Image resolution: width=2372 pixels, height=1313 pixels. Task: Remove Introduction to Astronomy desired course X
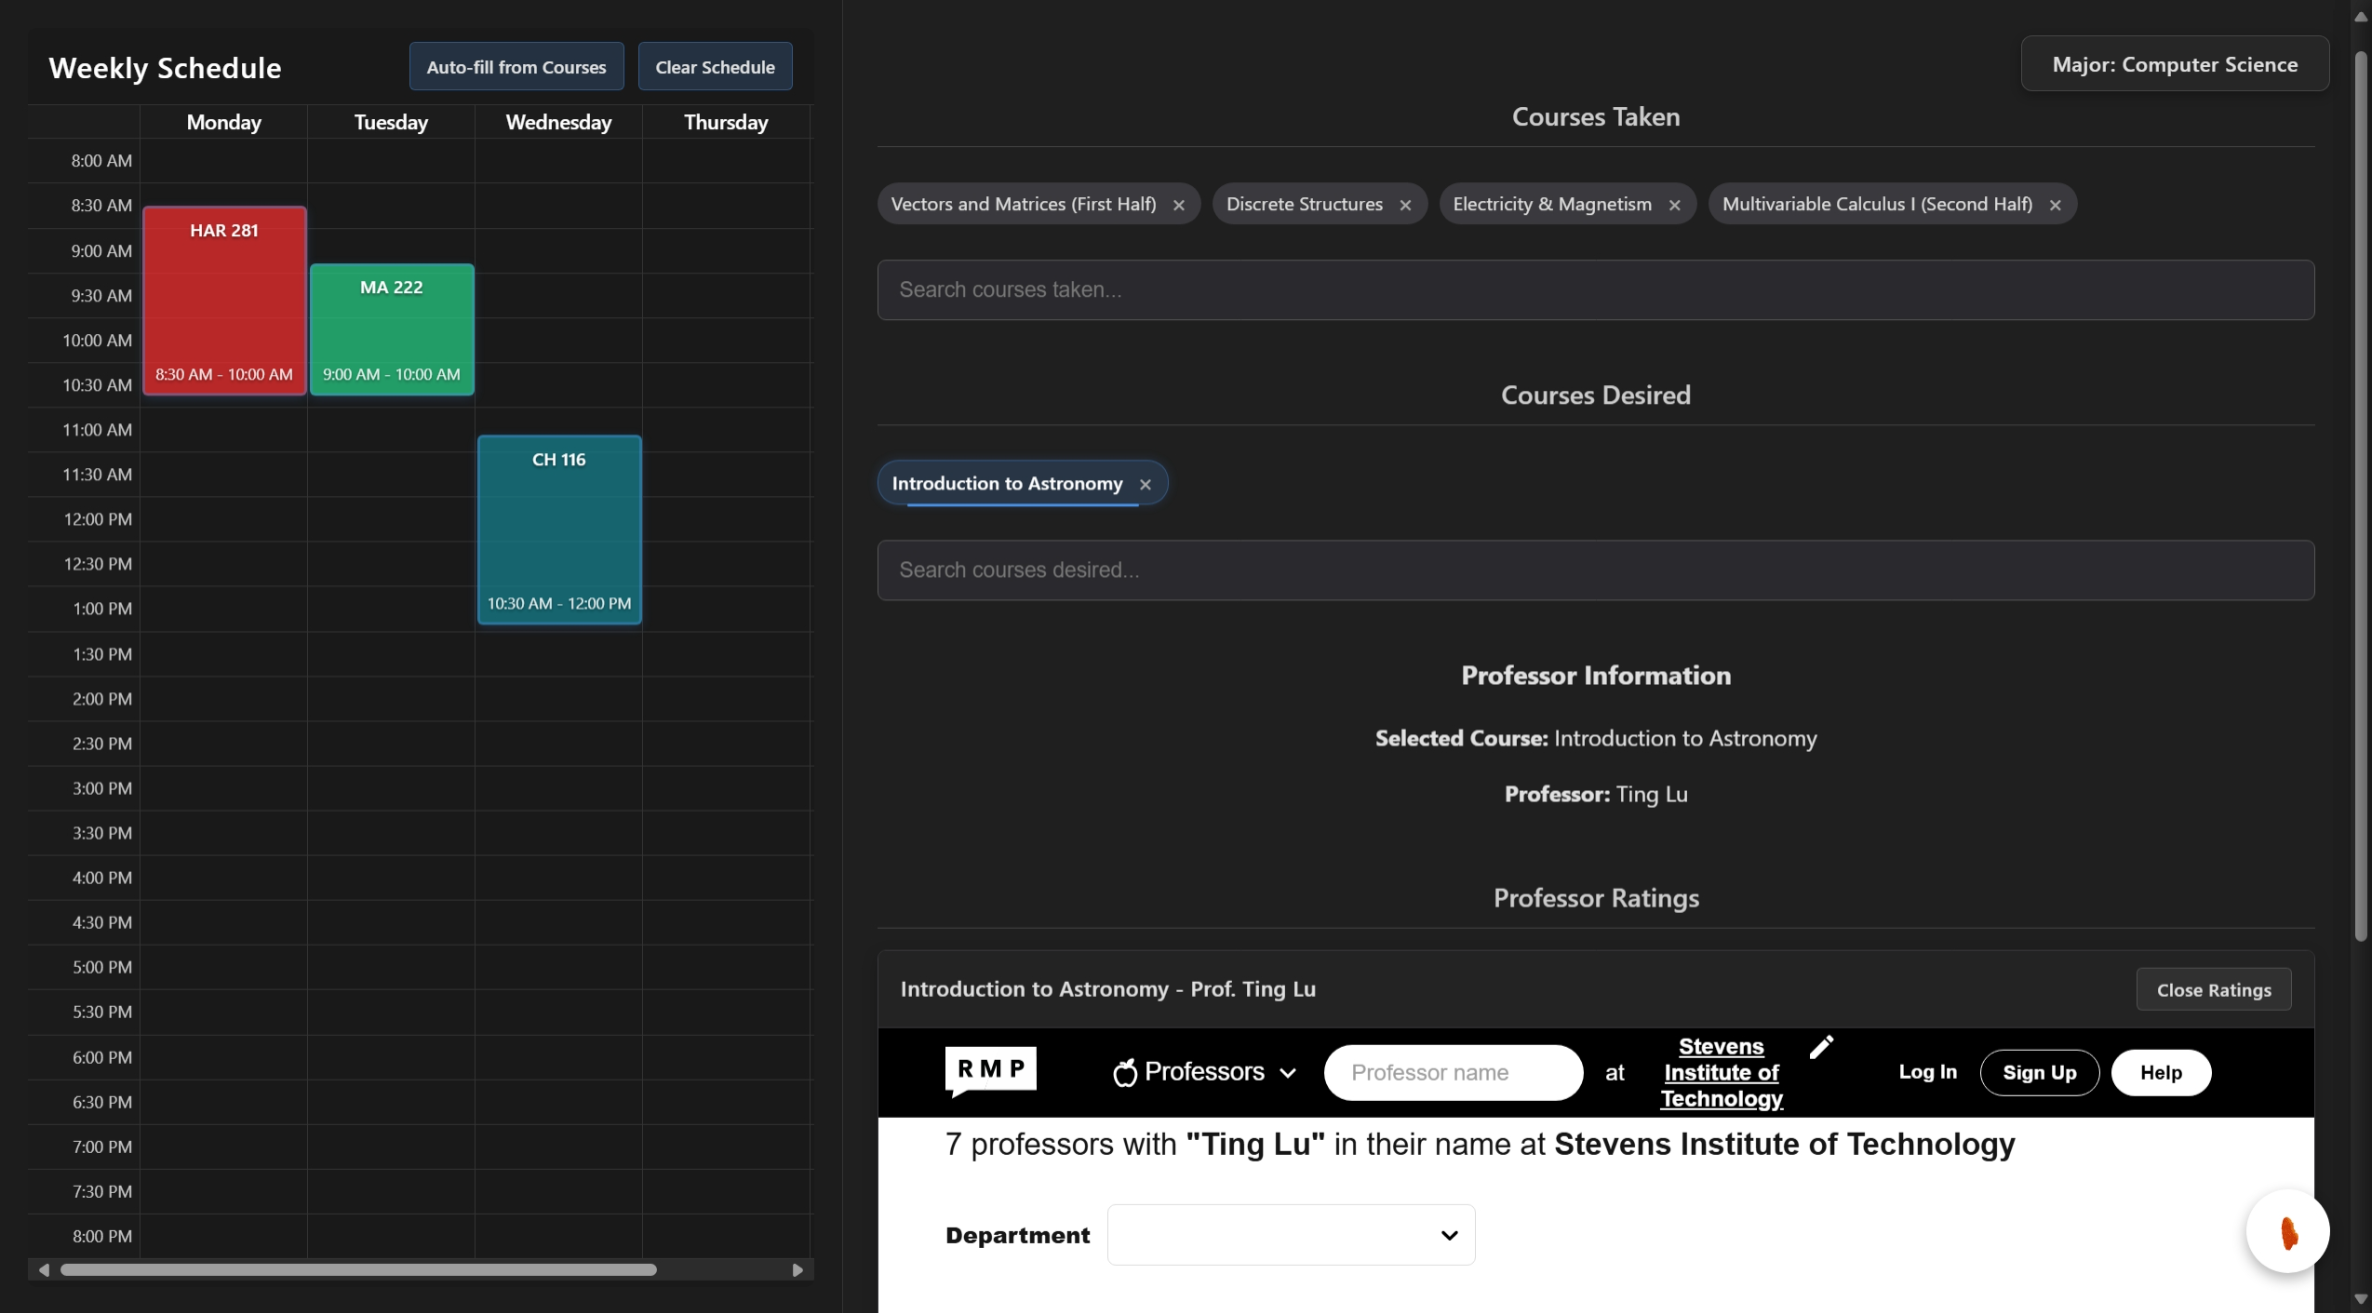point(1145,484)
